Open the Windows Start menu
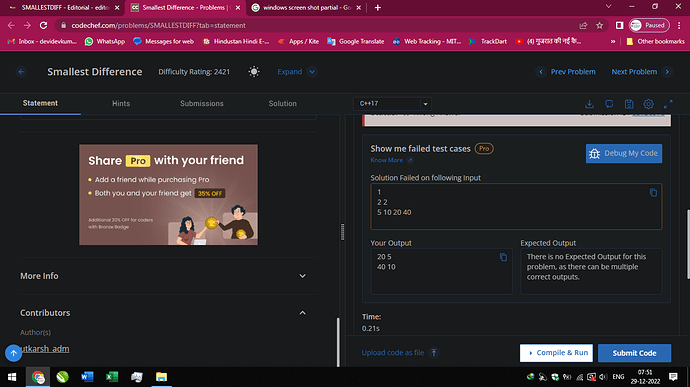Viewport: 690px width, 387px height. tap(12, 377)
